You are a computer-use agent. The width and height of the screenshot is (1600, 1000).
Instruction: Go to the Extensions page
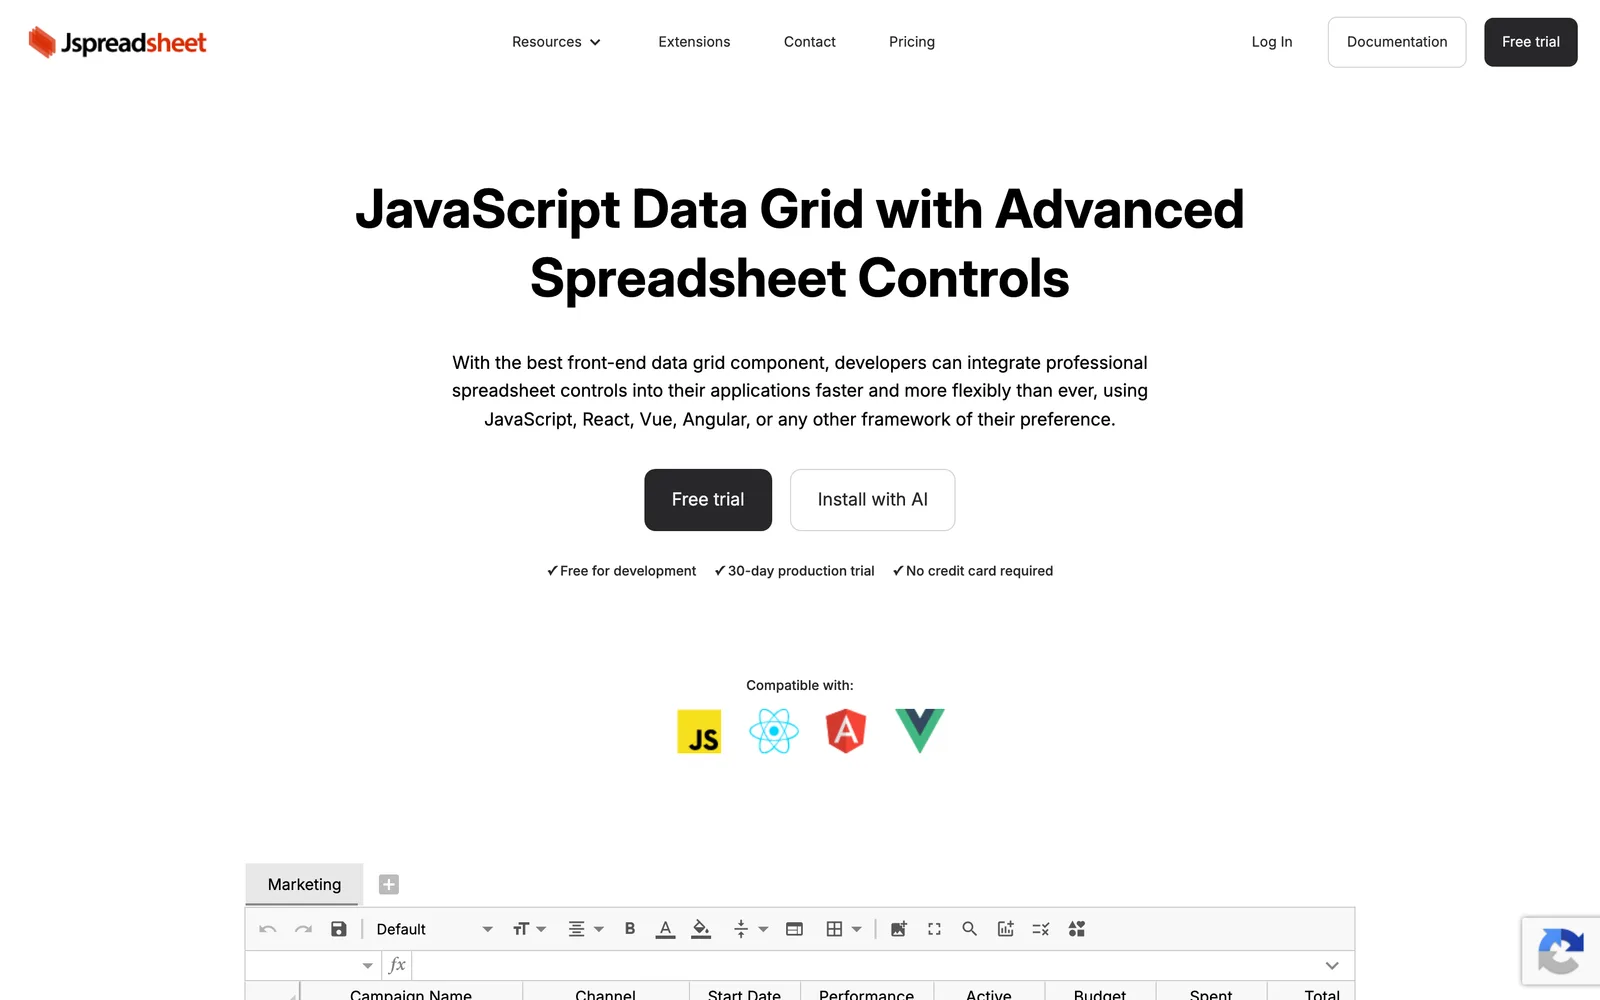(694, 42)
